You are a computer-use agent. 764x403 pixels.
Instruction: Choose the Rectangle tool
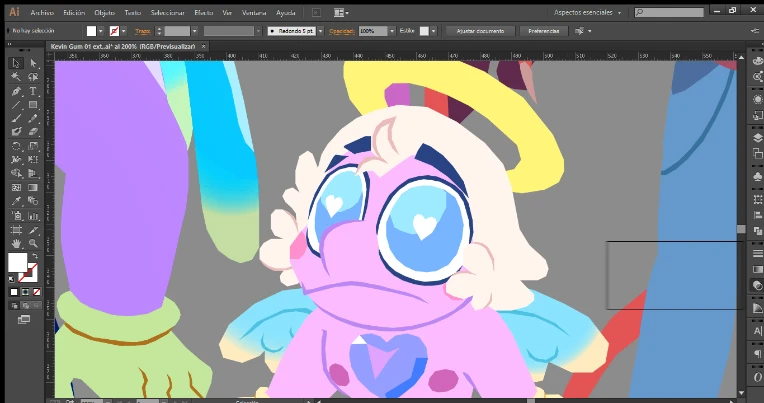[x=33, y=105]
